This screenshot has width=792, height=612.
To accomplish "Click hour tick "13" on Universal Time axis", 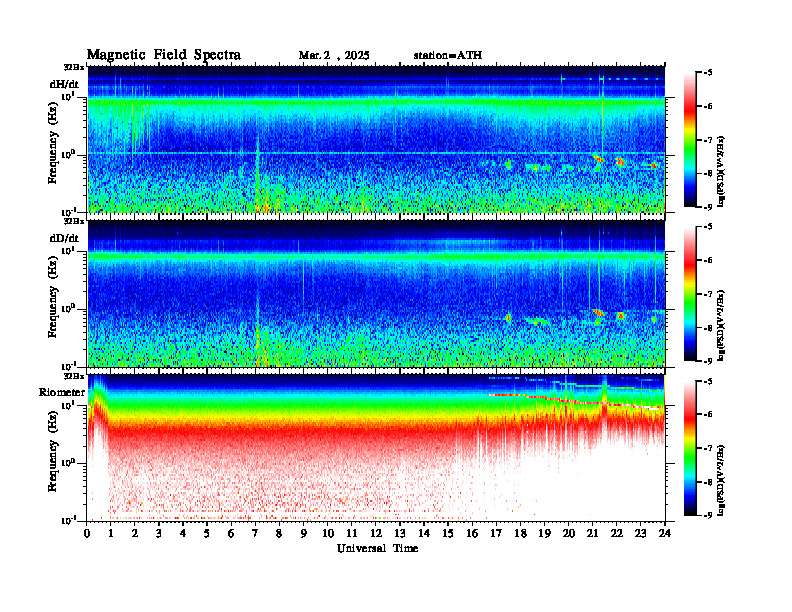I will pos(400,533).
